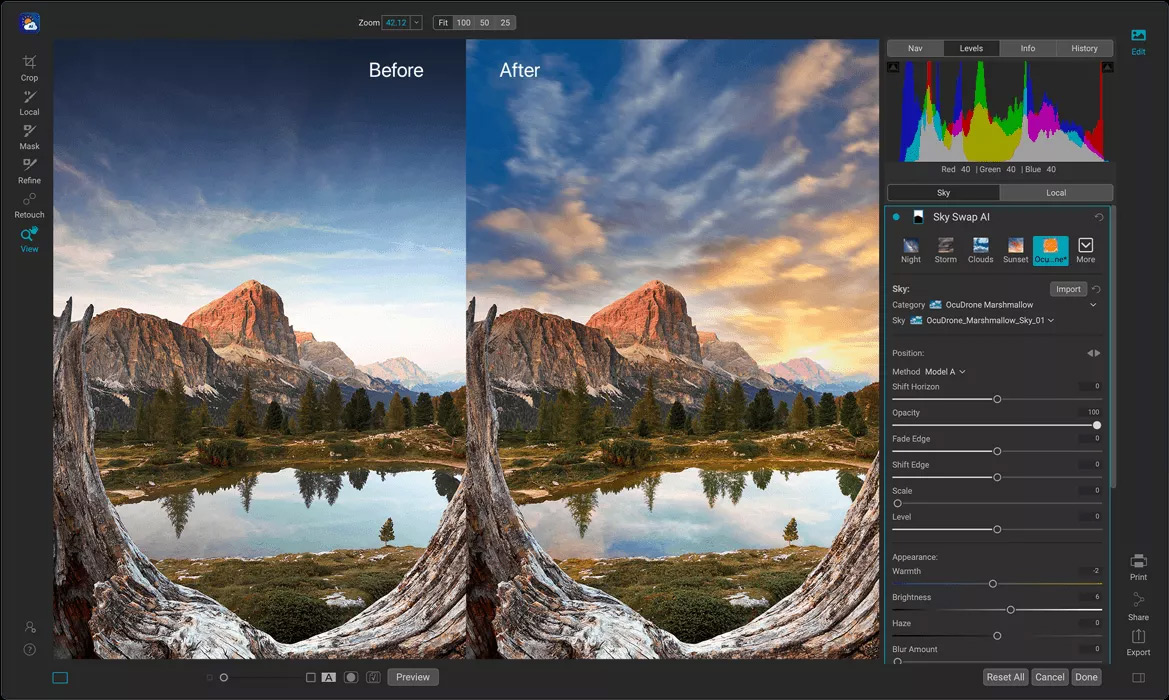The height and width of the screenshot is (700, 1169).
Task: Pick the Storm sky preset
Action: point(945,249)
